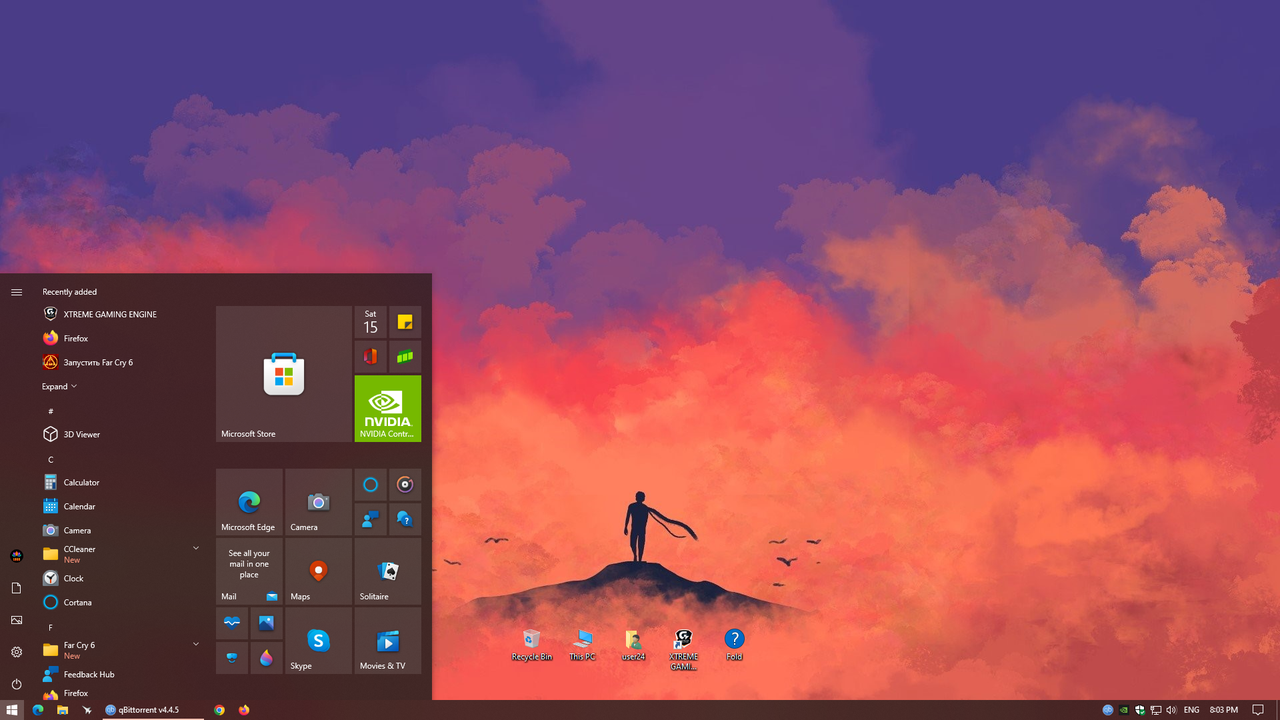
Task: Open the Solitaire tile
Action: tap(387, 571)
